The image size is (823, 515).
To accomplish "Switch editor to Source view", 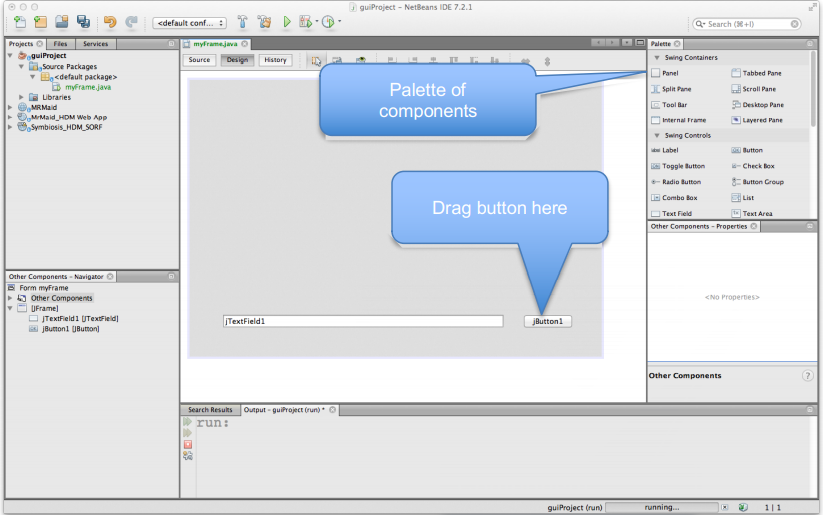I will pos(199,60).
